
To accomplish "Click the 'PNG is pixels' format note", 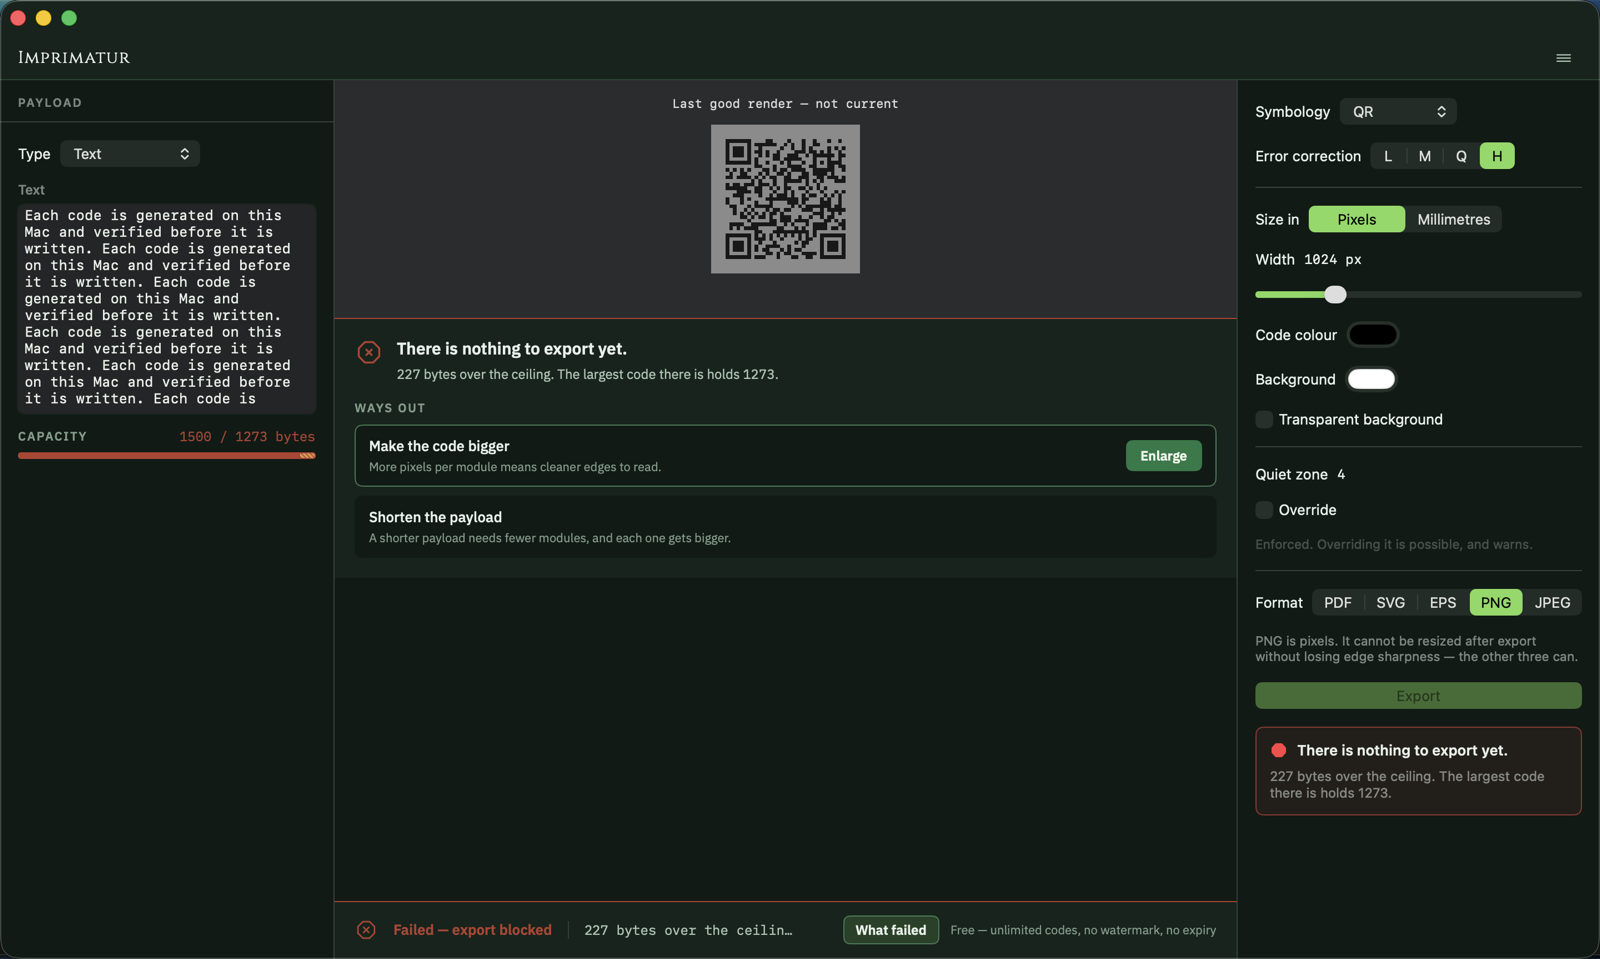I will click(x=1417, y=649).
